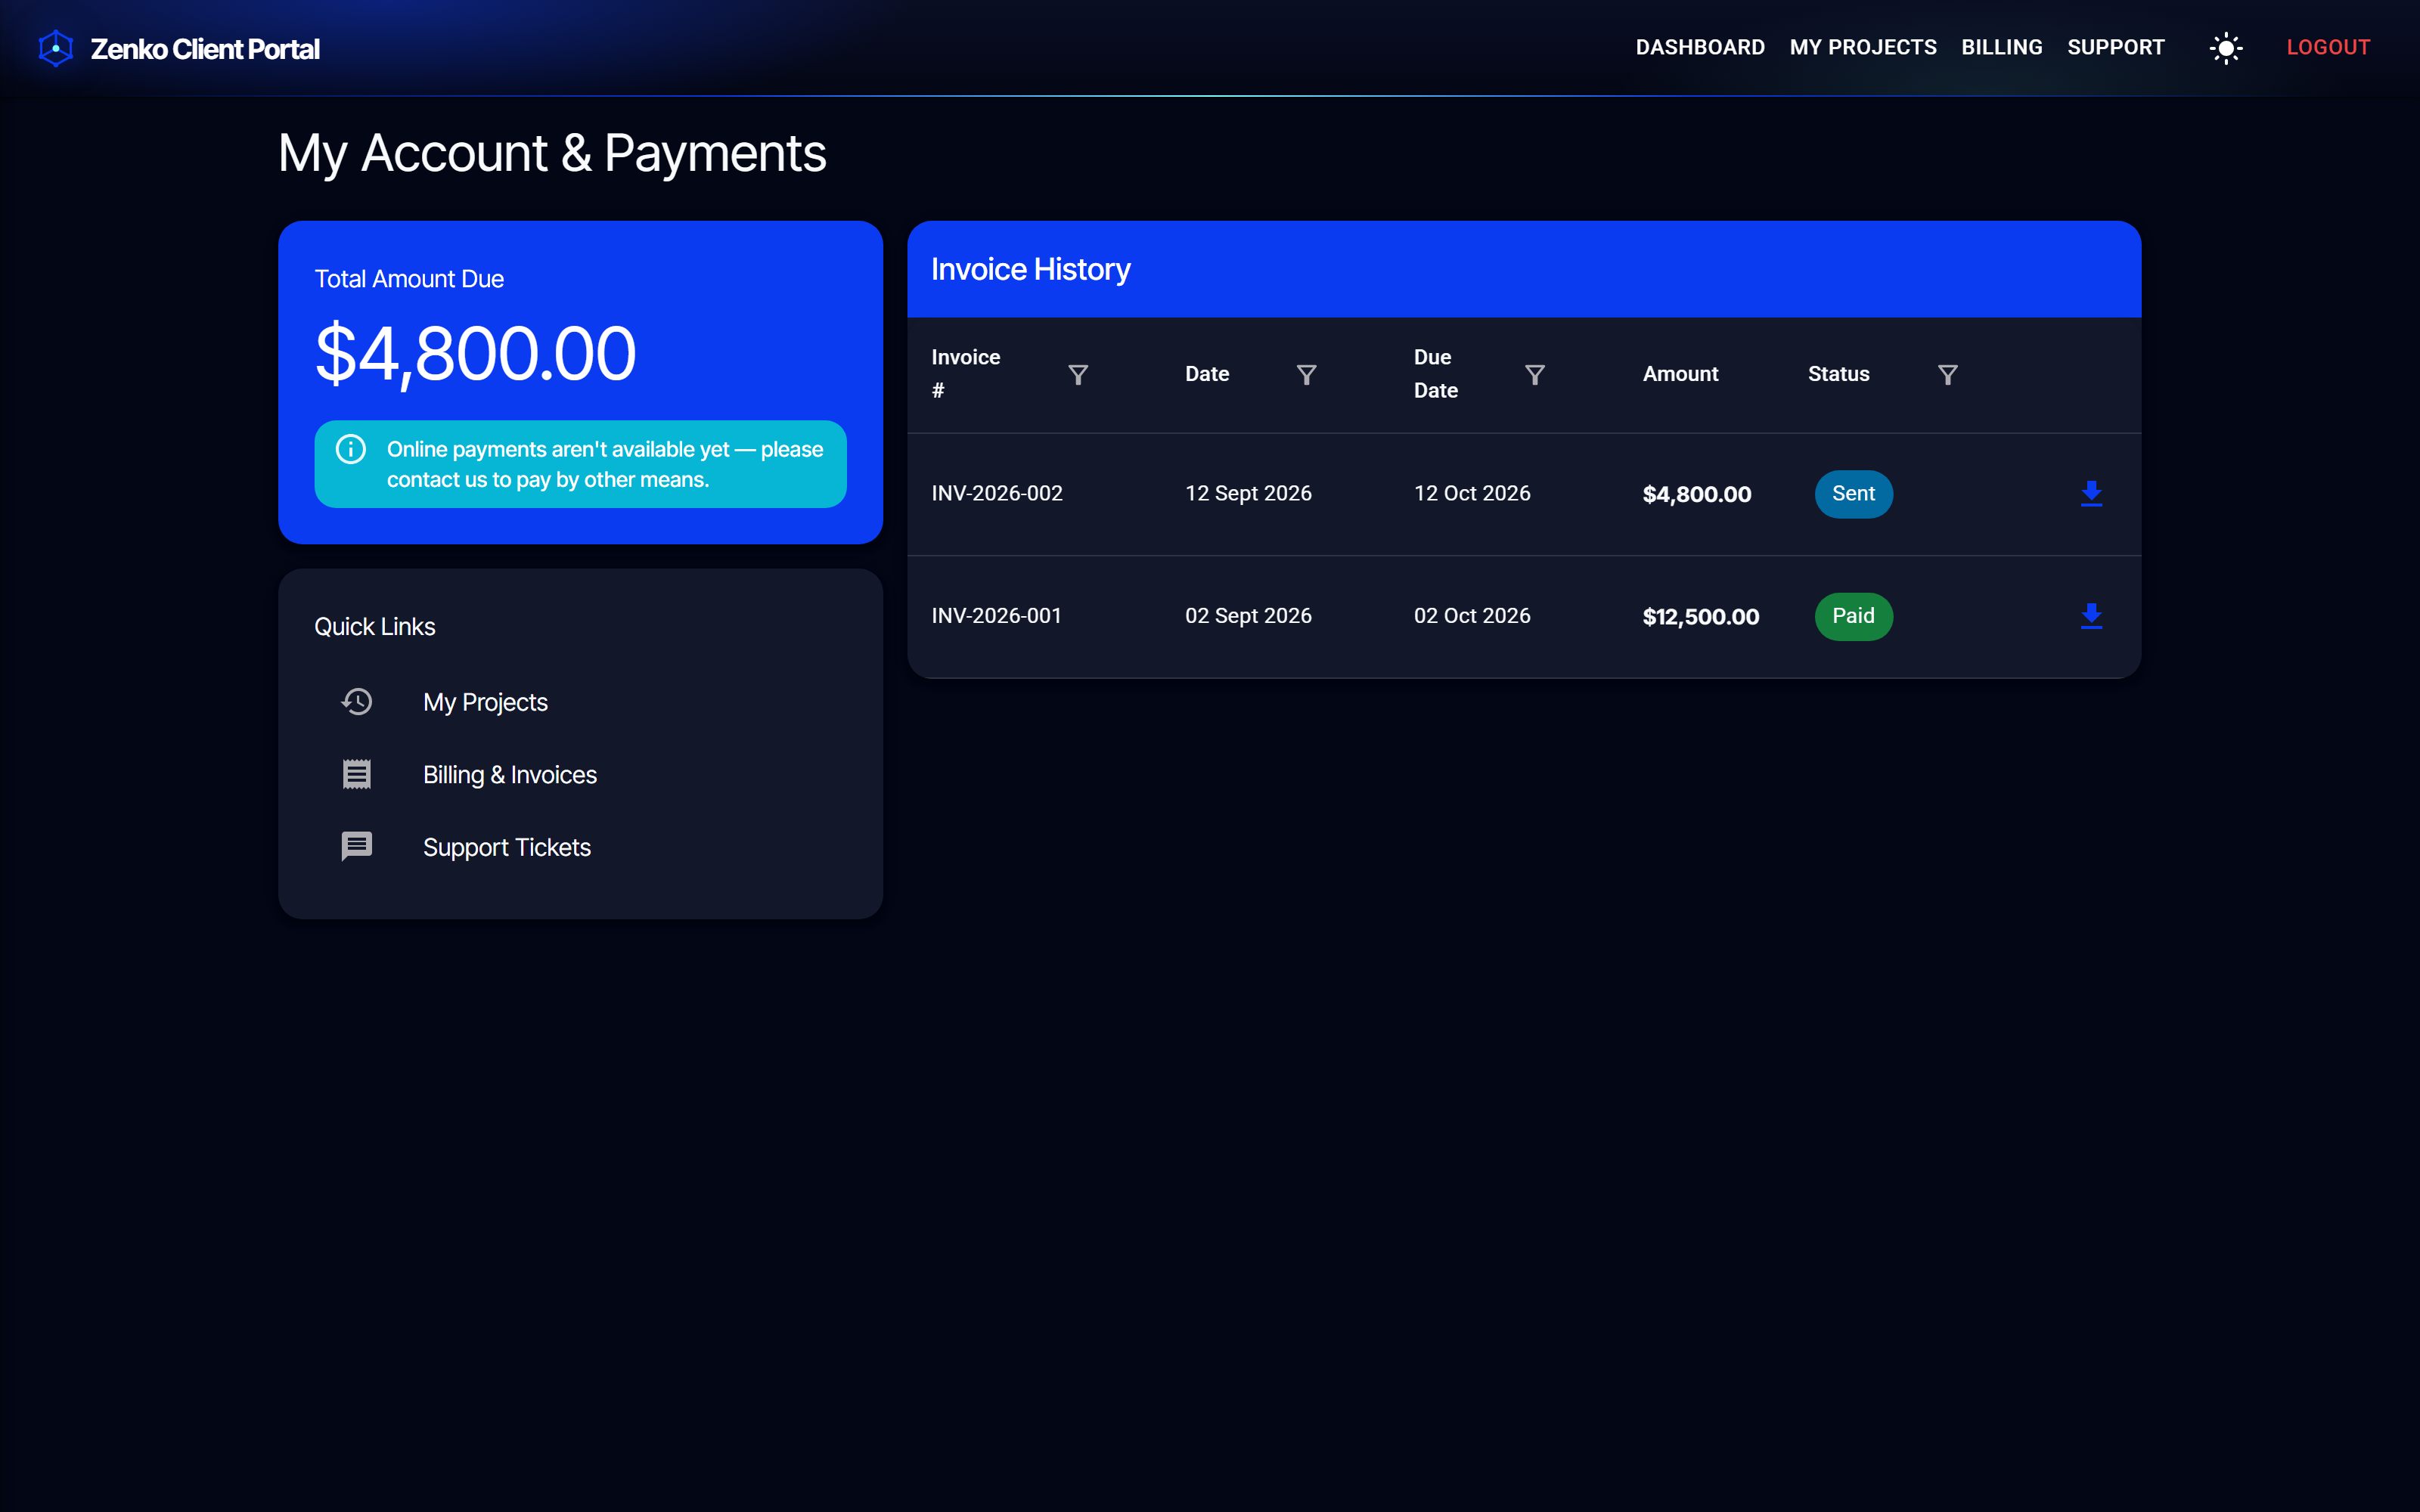Select invoice number INV-2026-002
The height and width of the screenshot is (1512, 2420).
tap(996, 493)
